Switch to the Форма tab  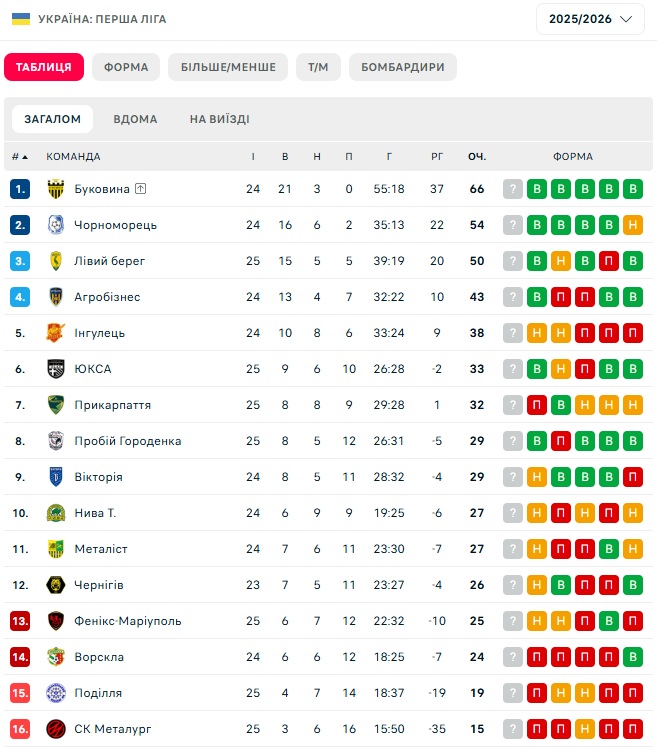point(126,67)
